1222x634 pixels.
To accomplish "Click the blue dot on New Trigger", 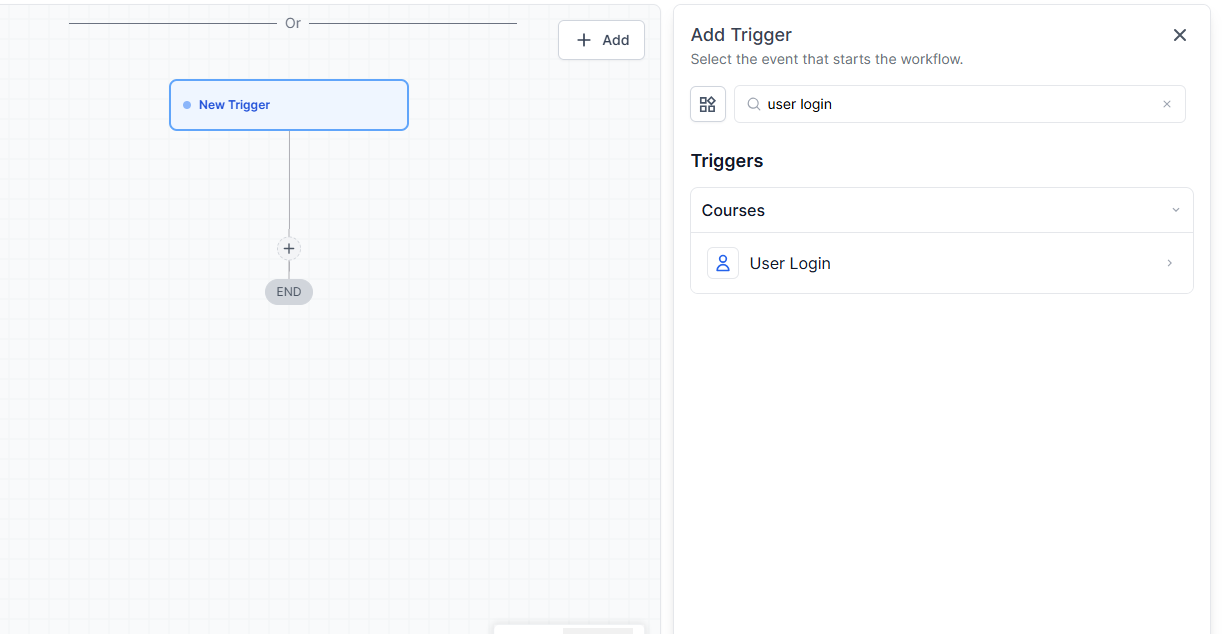I will [x=187, y=105].
